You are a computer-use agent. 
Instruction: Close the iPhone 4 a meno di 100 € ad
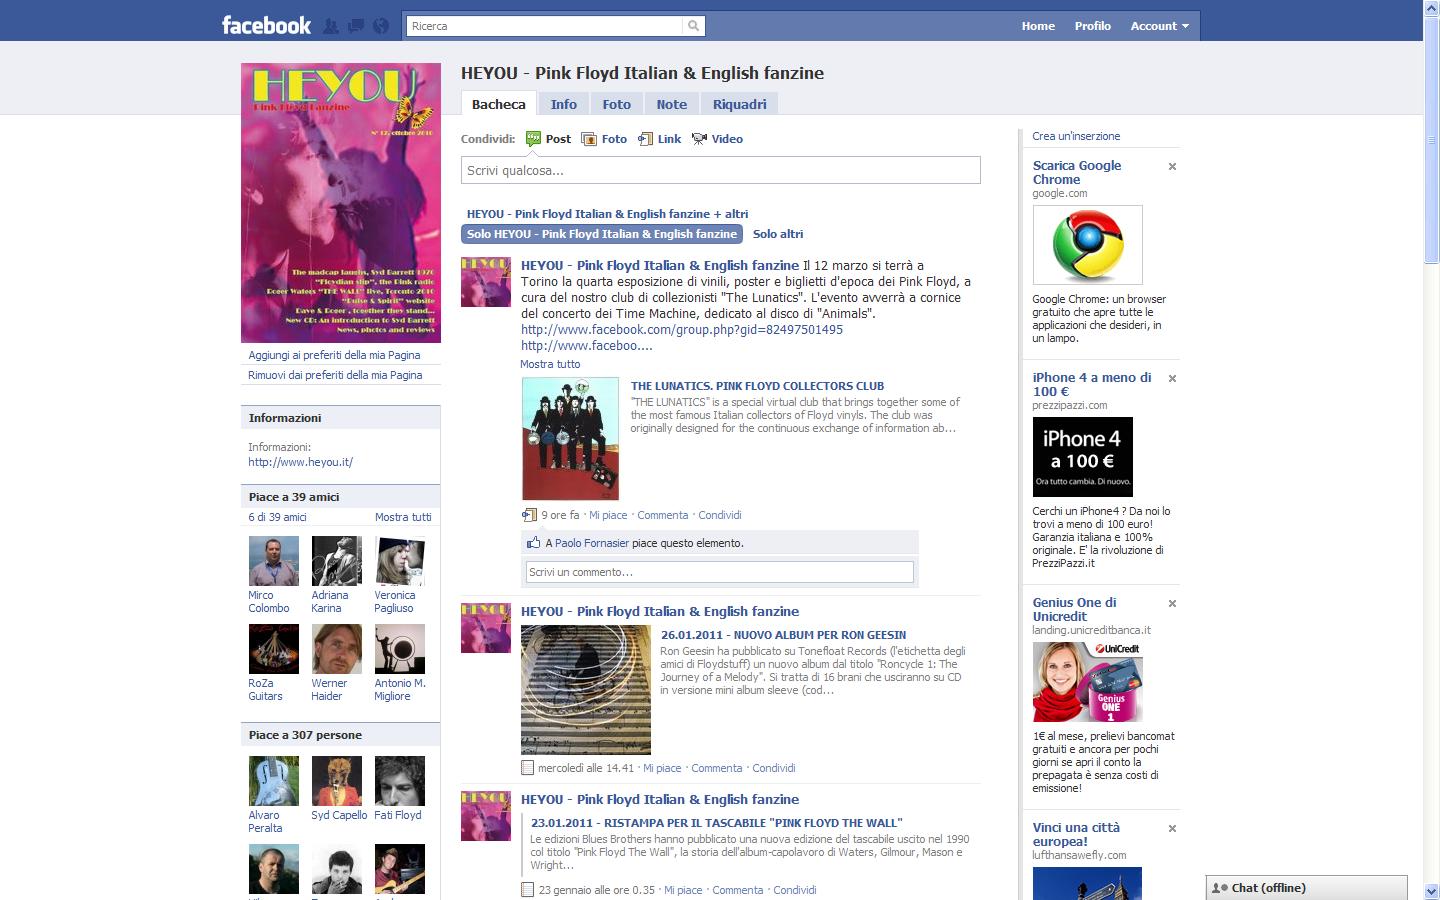pyautogui.click(x=1172, y=379)
